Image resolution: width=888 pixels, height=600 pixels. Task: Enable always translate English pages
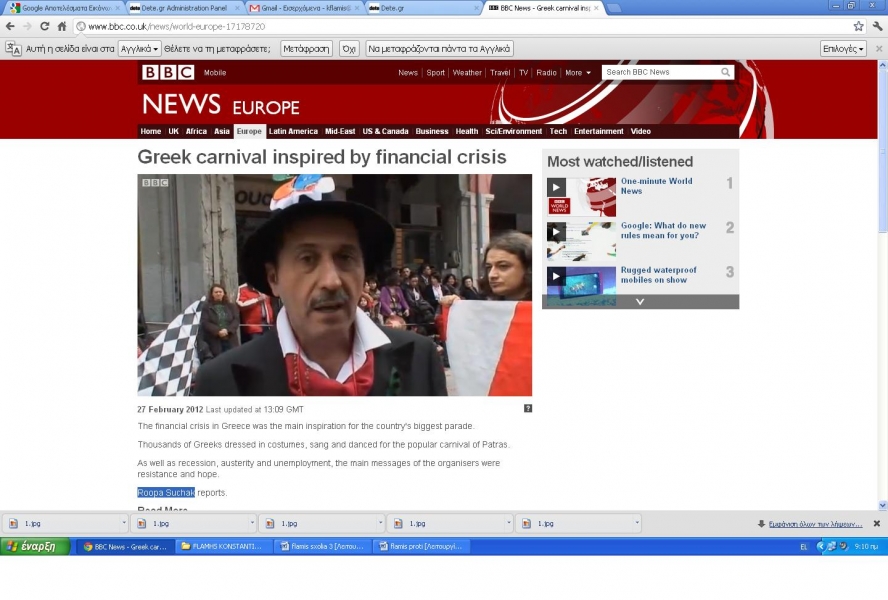pyautogui.click(x=440, y=47)
